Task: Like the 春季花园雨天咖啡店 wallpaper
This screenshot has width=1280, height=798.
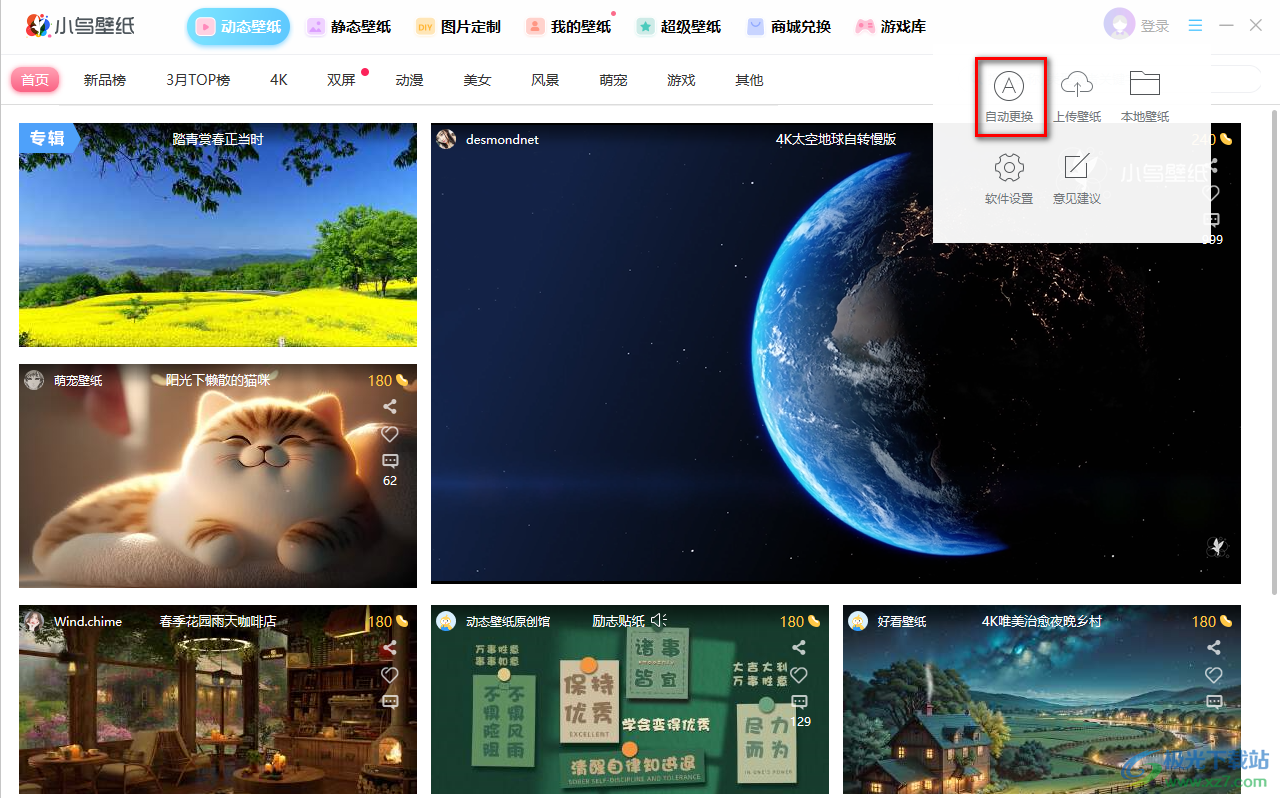Action: pos(390,675)
